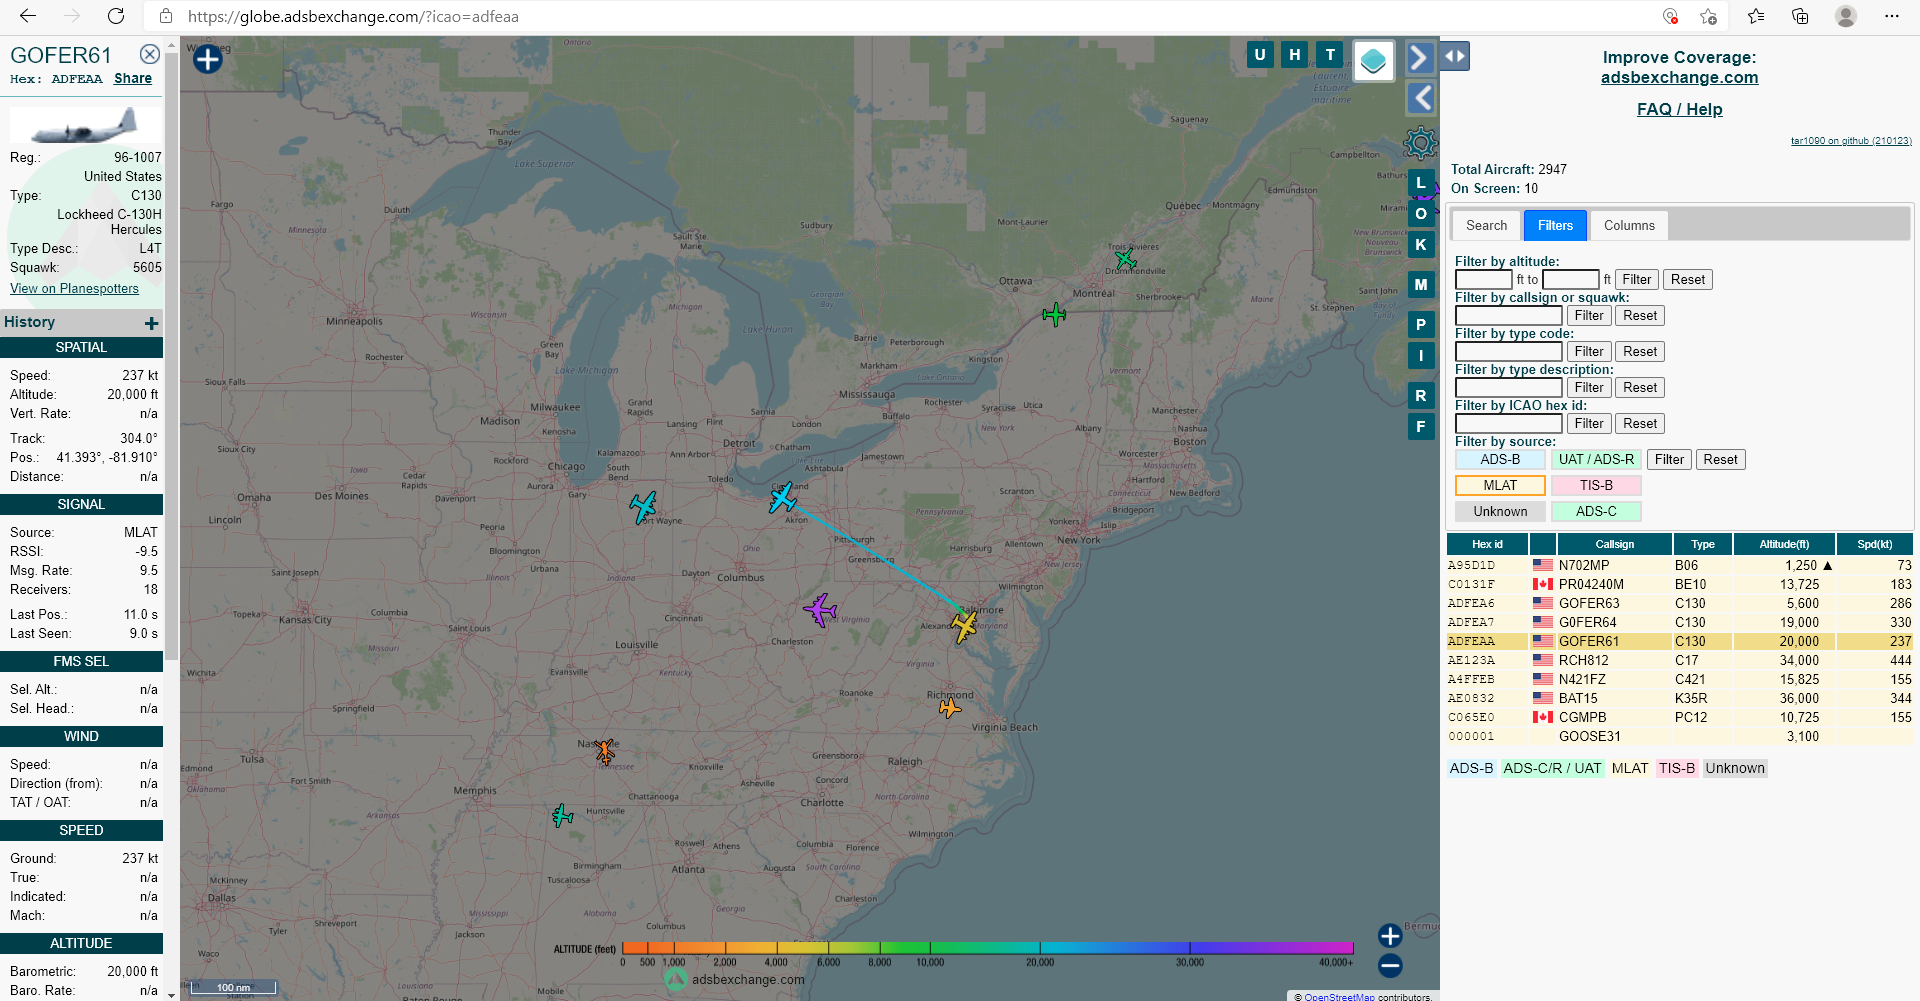Select ADS-C source filter

(x=1596, y=512)
